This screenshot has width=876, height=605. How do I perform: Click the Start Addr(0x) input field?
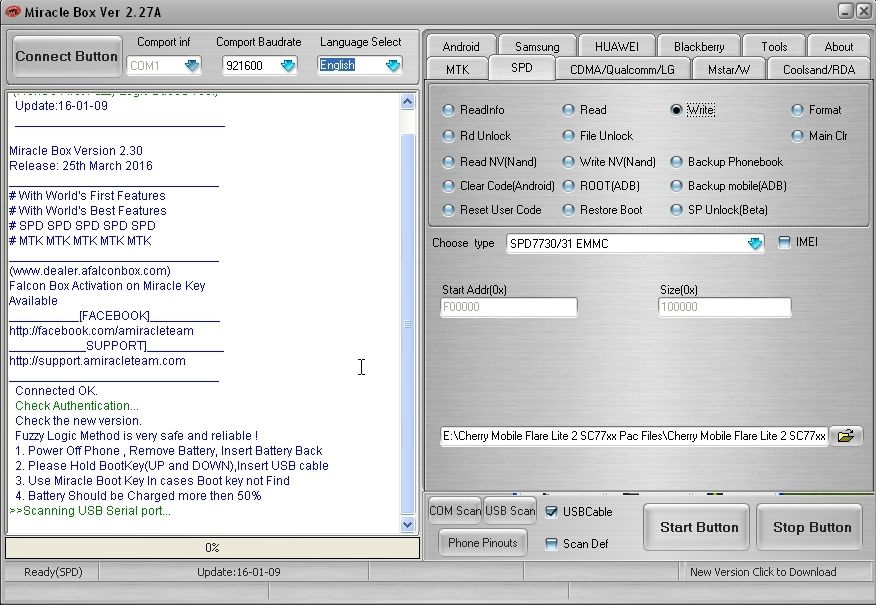point(508,307)
